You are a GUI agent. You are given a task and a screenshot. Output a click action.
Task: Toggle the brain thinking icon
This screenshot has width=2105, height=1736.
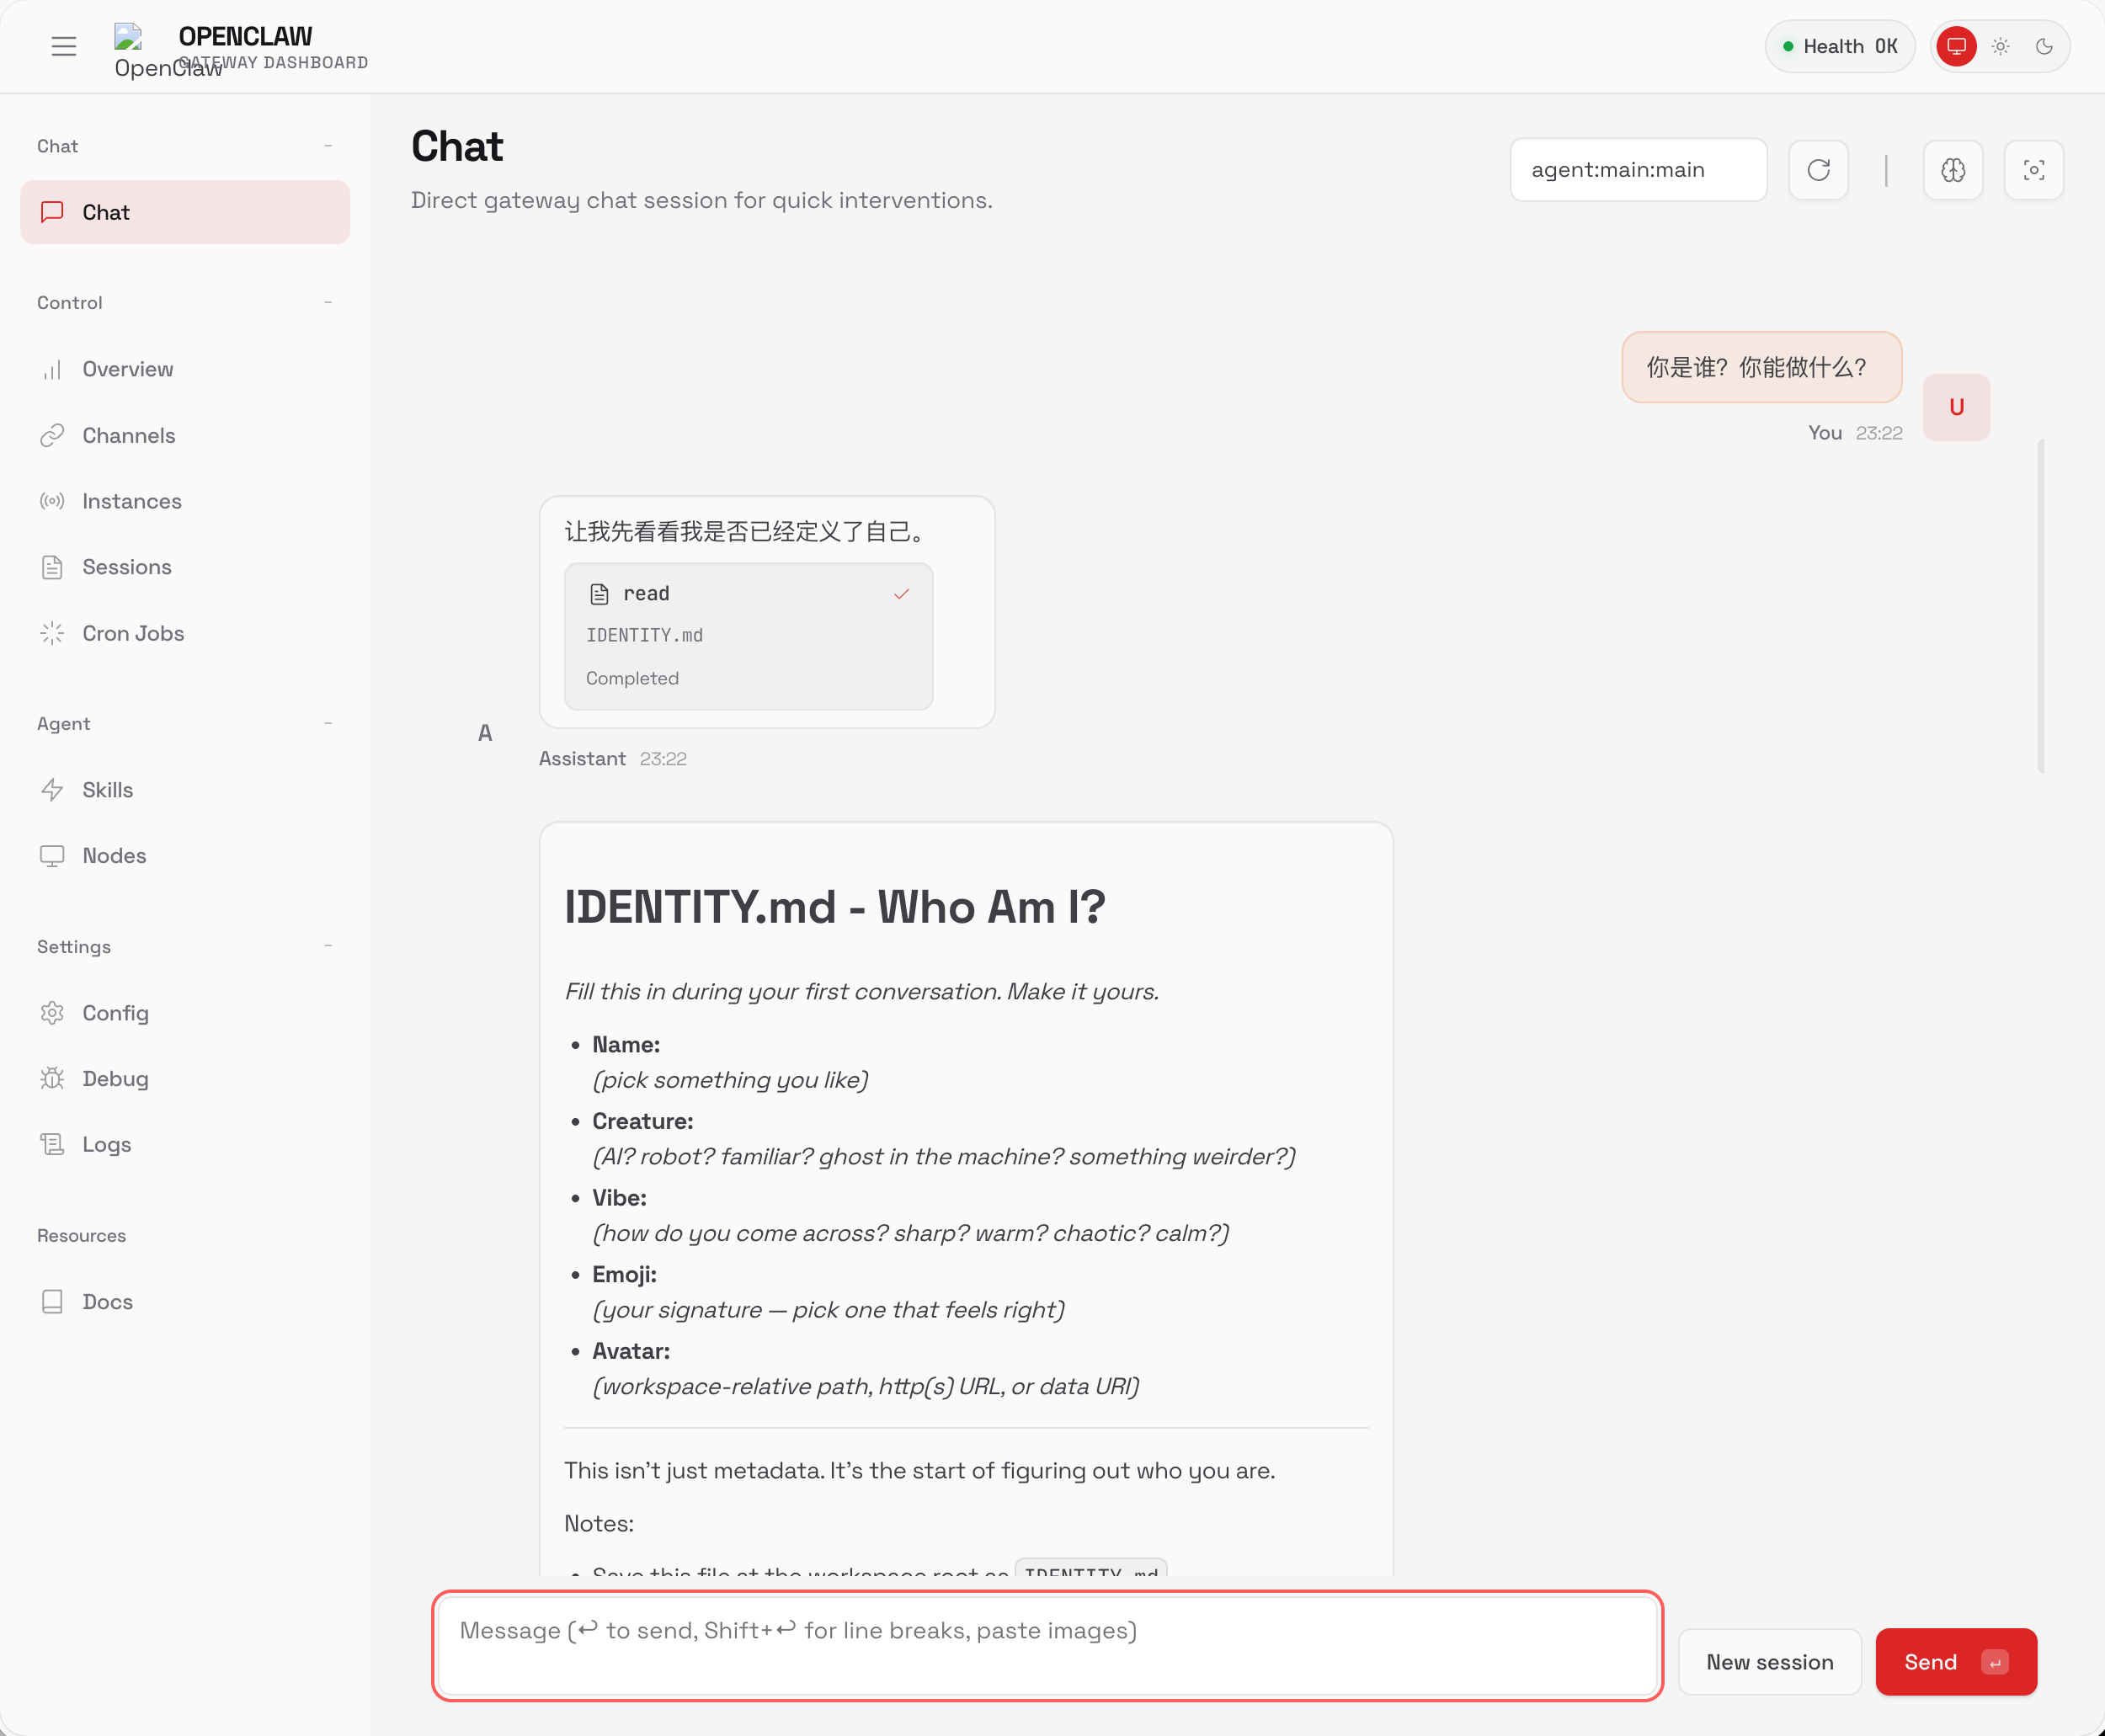point(1952,170)
